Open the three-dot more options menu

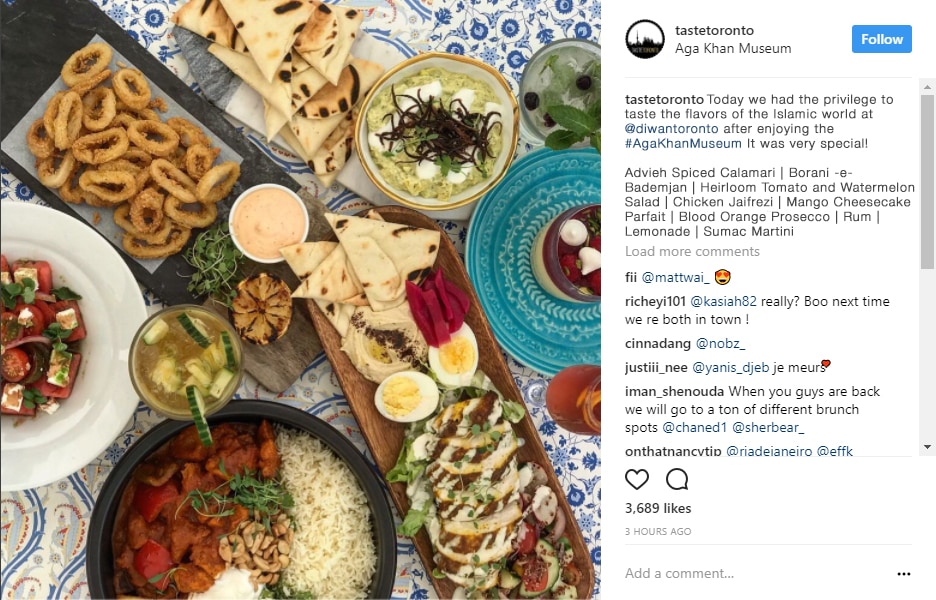click(x=904, y=574)
